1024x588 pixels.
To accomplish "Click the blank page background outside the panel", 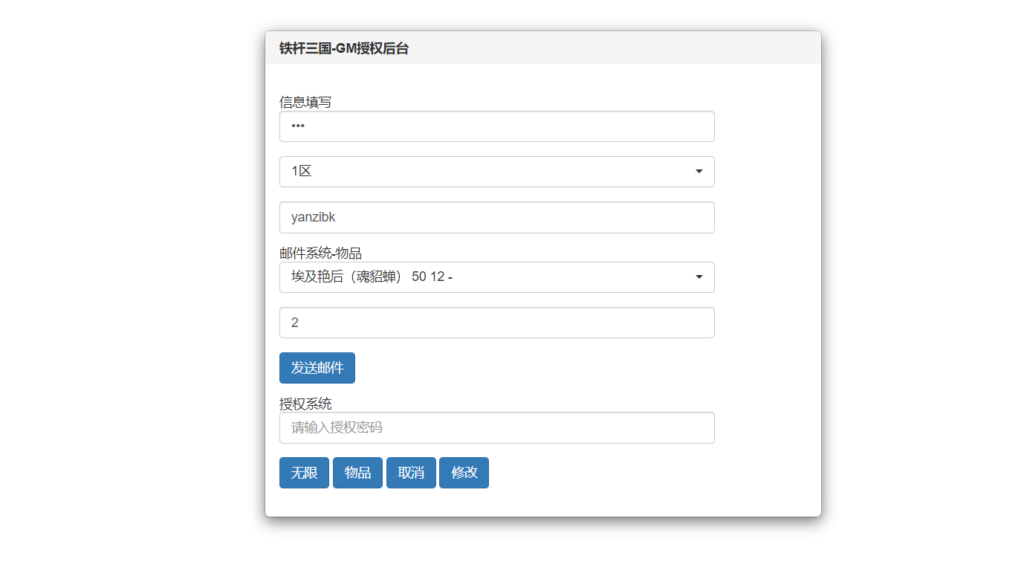I will [x=130, y=300].
